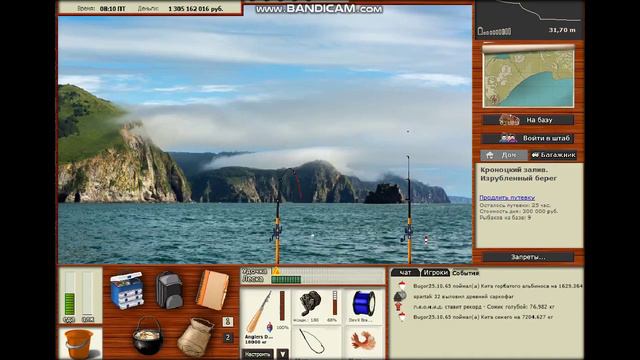This screenshot has height=360, width=640.
Task: Click the Осталось путевки: 25 час. line
Action: tap(515, 205)
